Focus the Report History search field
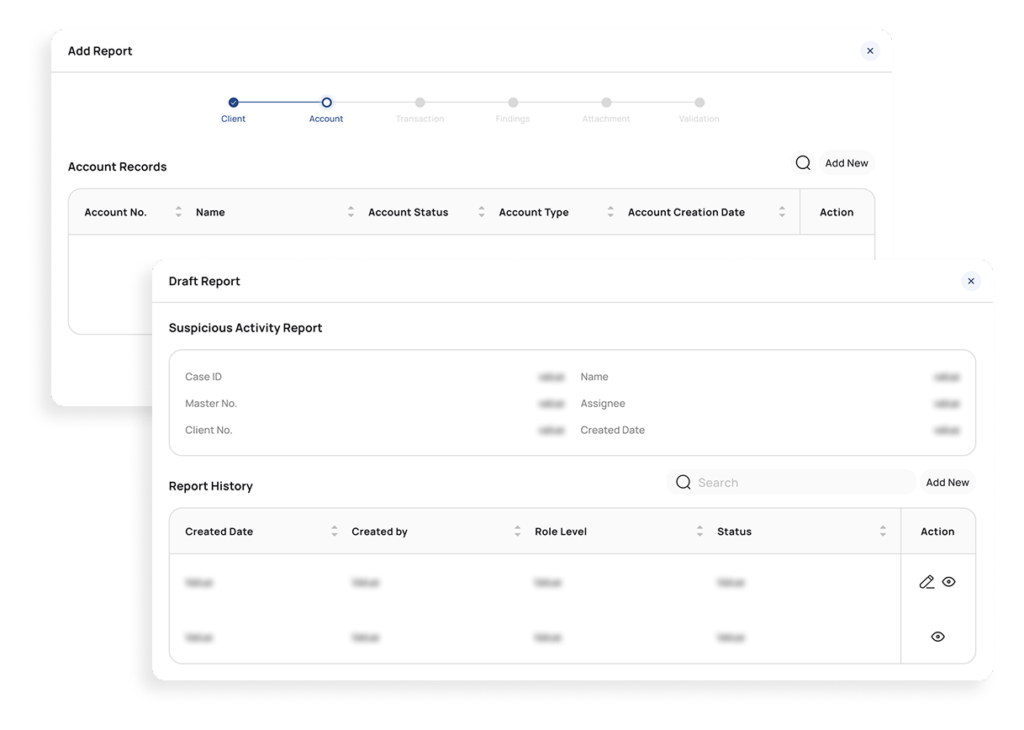Image resolution: width=1024 pixels, height=730 pixels. 800,483
